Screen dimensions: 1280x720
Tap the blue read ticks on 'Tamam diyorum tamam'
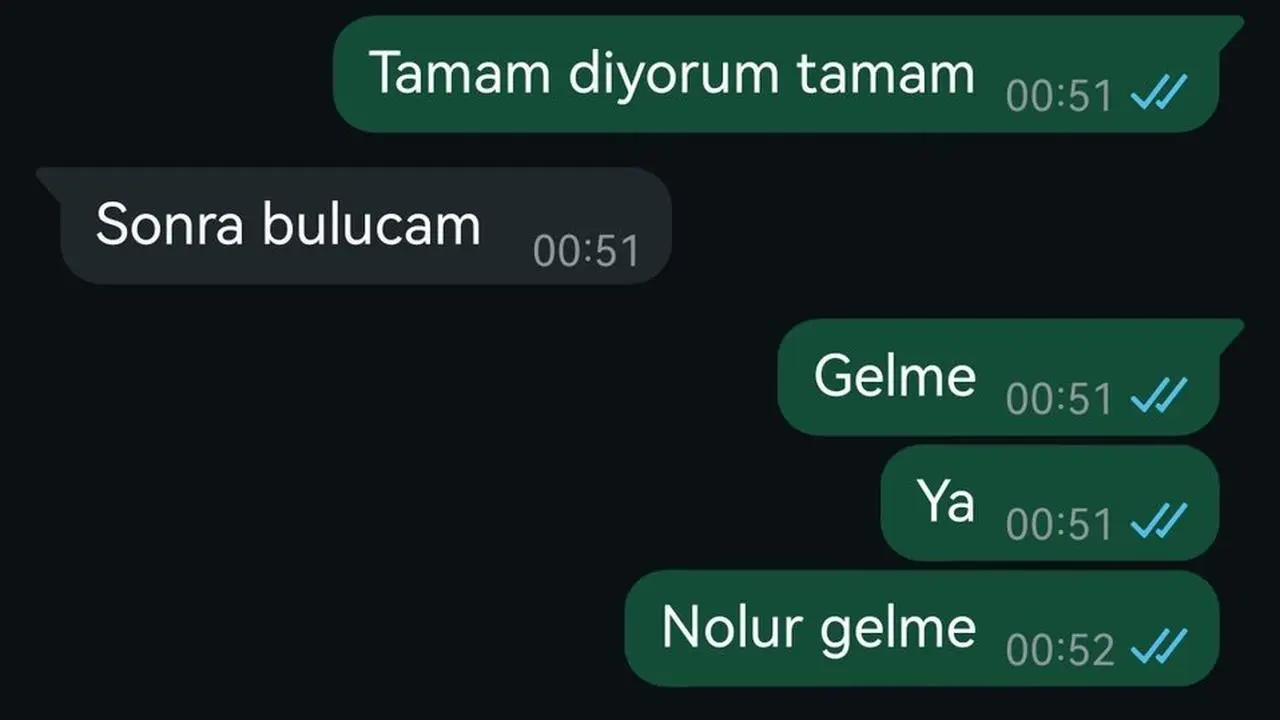(1158, 95)
